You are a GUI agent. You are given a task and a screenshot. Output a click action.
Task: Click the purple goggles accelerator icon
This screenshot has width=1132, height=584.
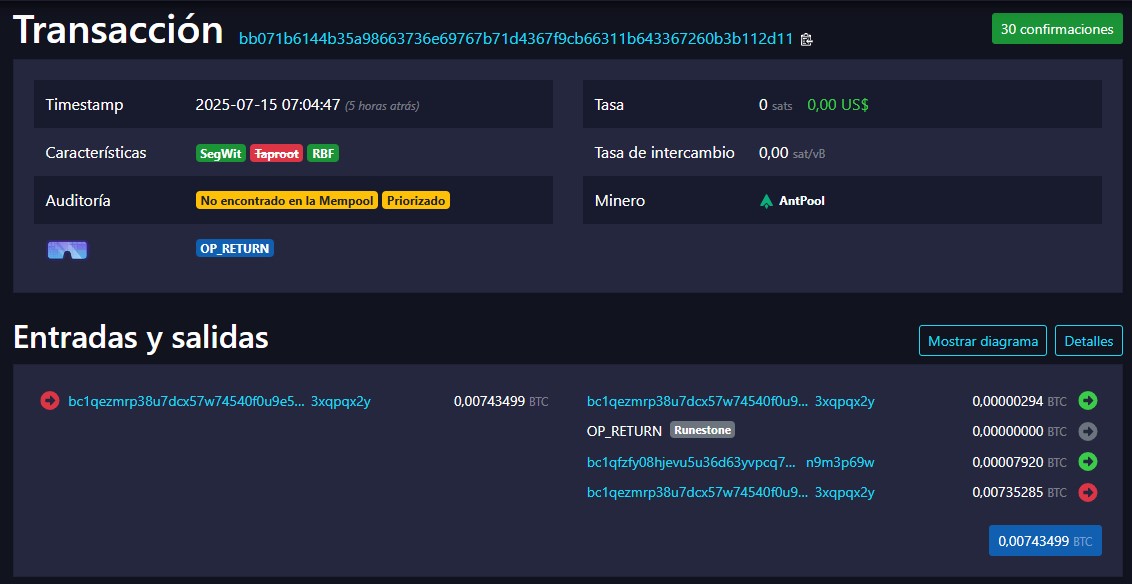pos(67,249)
